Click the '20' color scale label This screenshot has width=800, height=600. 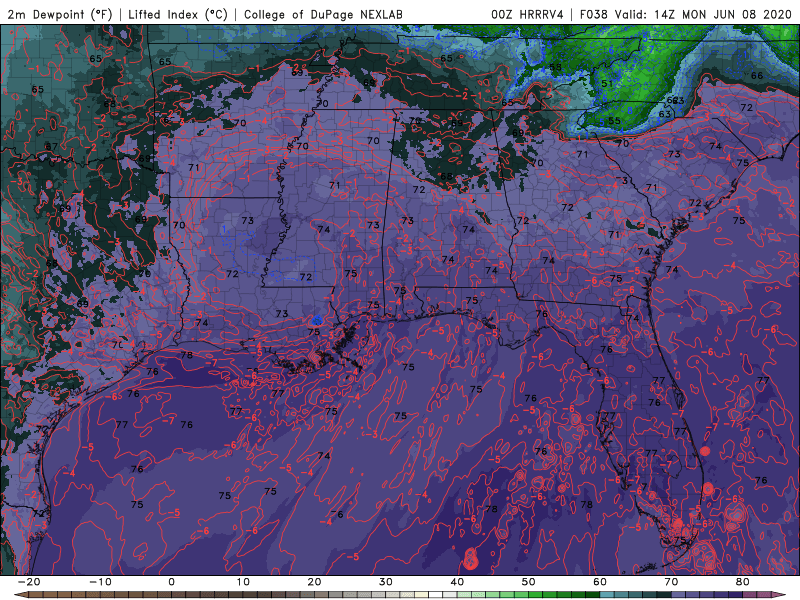point(314,582)
